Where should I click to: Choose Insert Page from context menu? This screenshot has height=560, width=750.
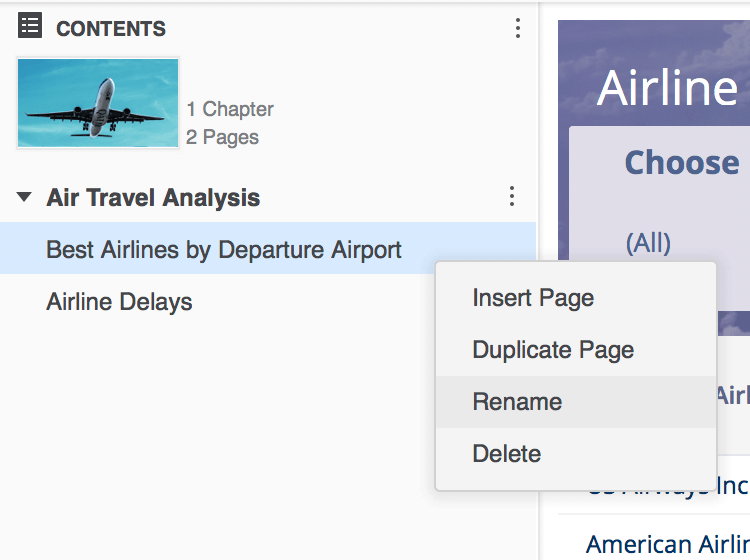[x=533, y=298]
